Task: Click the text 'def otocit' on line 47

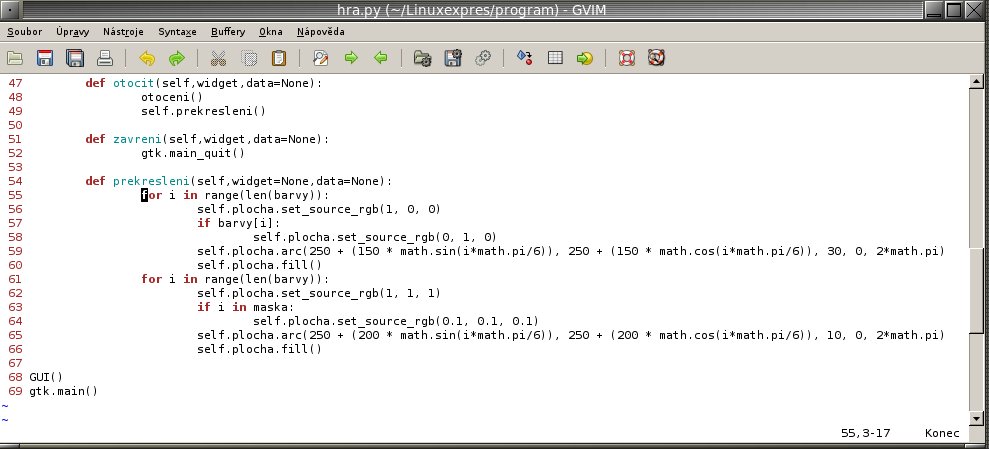Action: (120, 83)
